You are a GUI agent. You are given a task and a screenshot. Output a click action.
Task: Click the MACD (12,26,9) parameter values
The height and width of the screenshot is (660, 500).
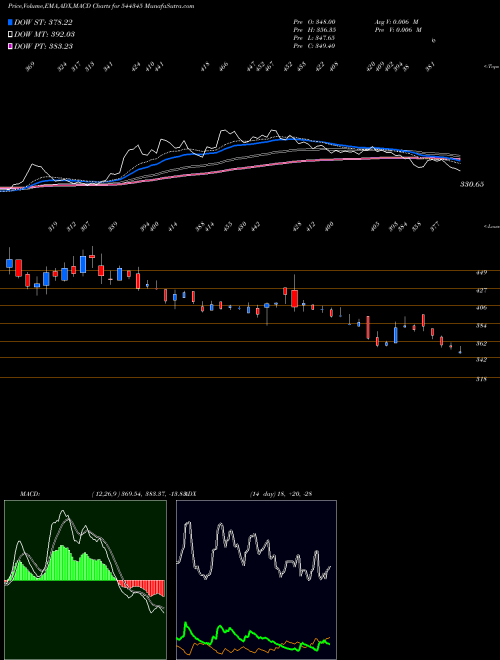point(138,493)
